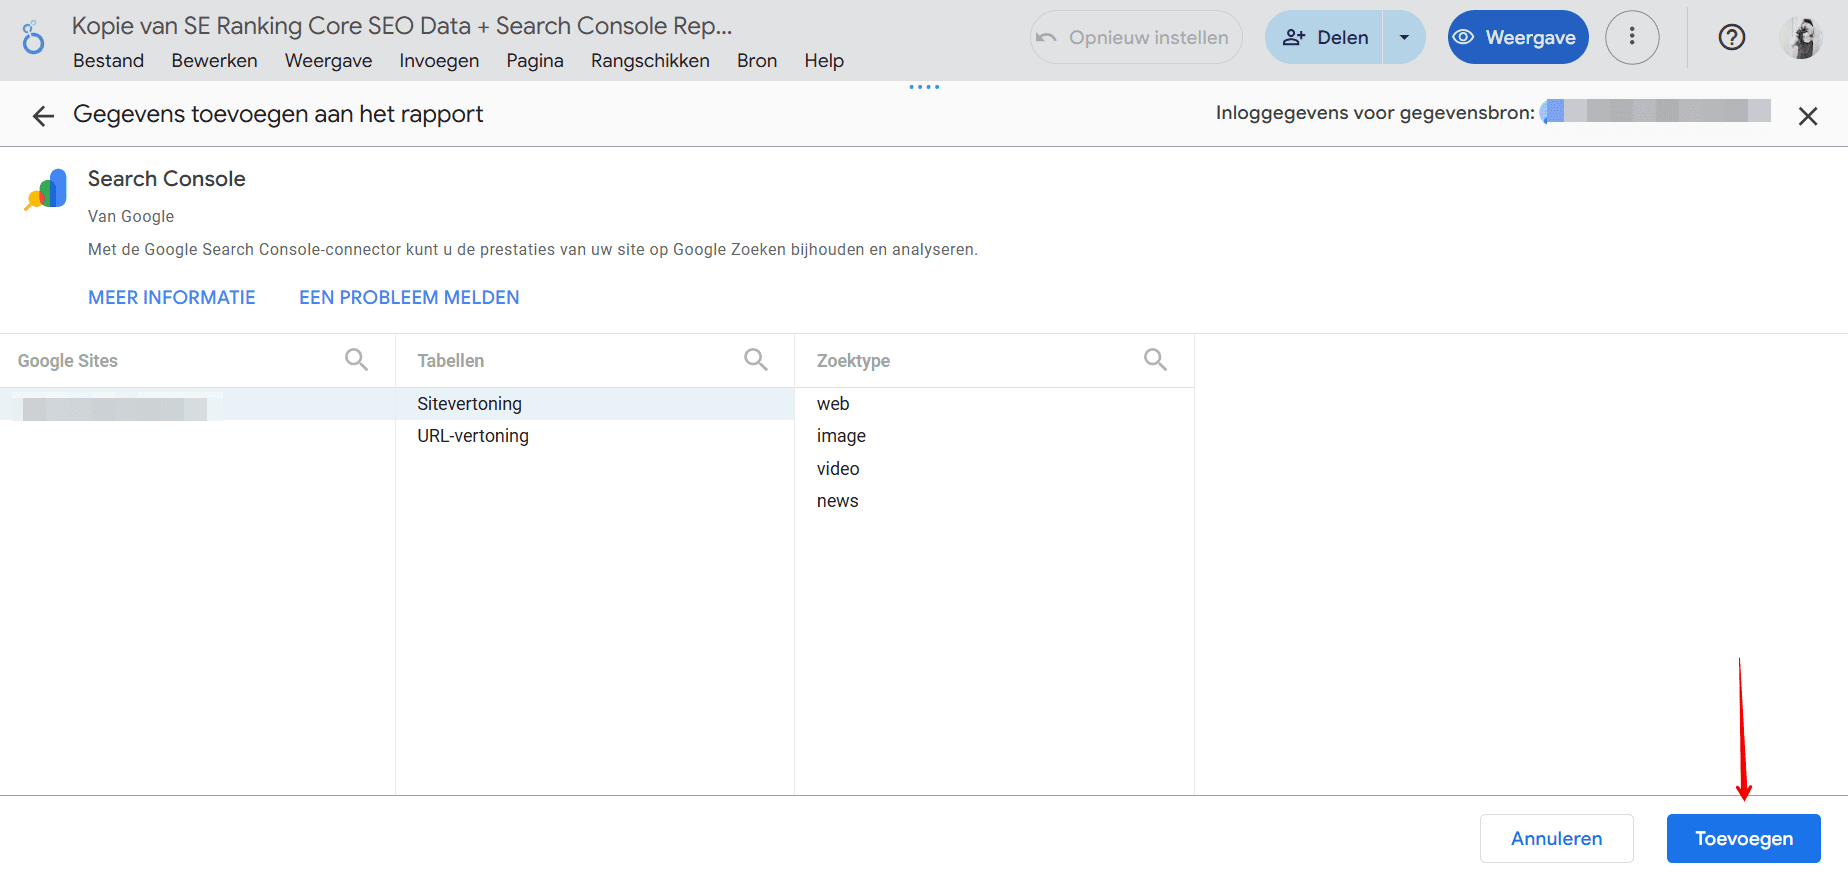Search Zoektype using the magnifier icon
The image size is (1848, 881).
point(1155,360)
